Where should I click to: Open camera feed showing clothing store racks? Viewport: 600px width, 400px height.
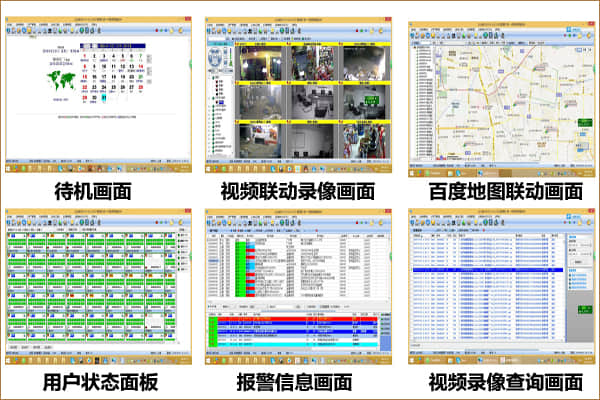tap(364, 141)
